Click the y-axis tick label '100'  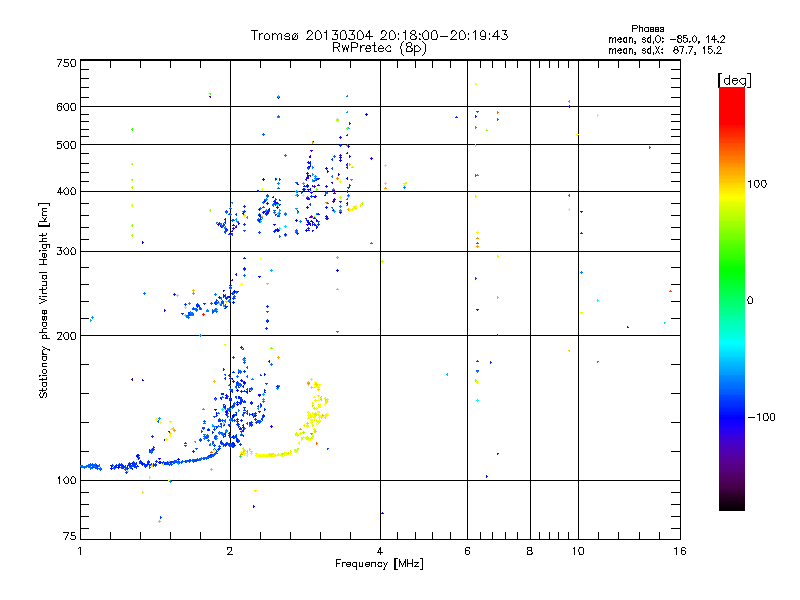click(66, 481)
